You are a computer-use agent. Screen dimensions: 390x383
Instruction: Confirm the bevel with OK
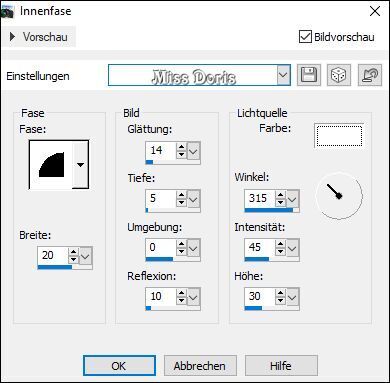tap(119, 366)
